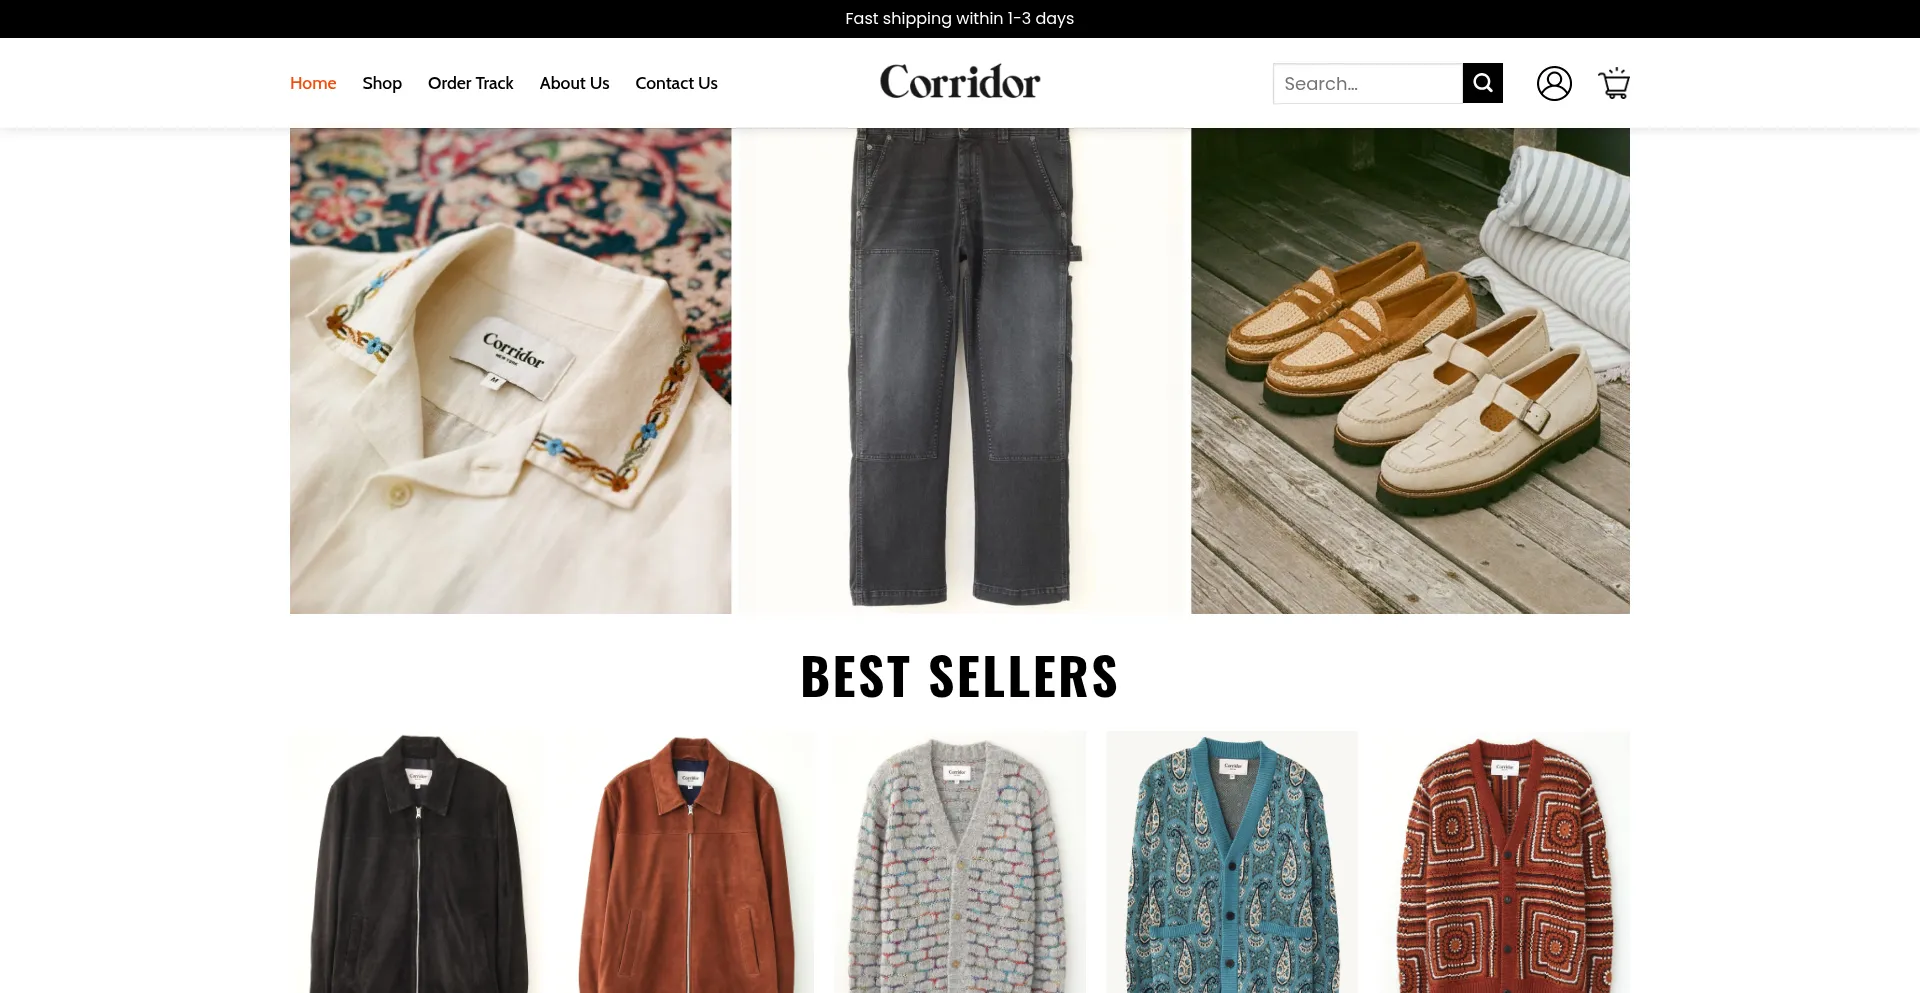This screenshot has width=1920, height=993.
Task: Select the teal paisley cardigan
Action: pos(1232,862)
